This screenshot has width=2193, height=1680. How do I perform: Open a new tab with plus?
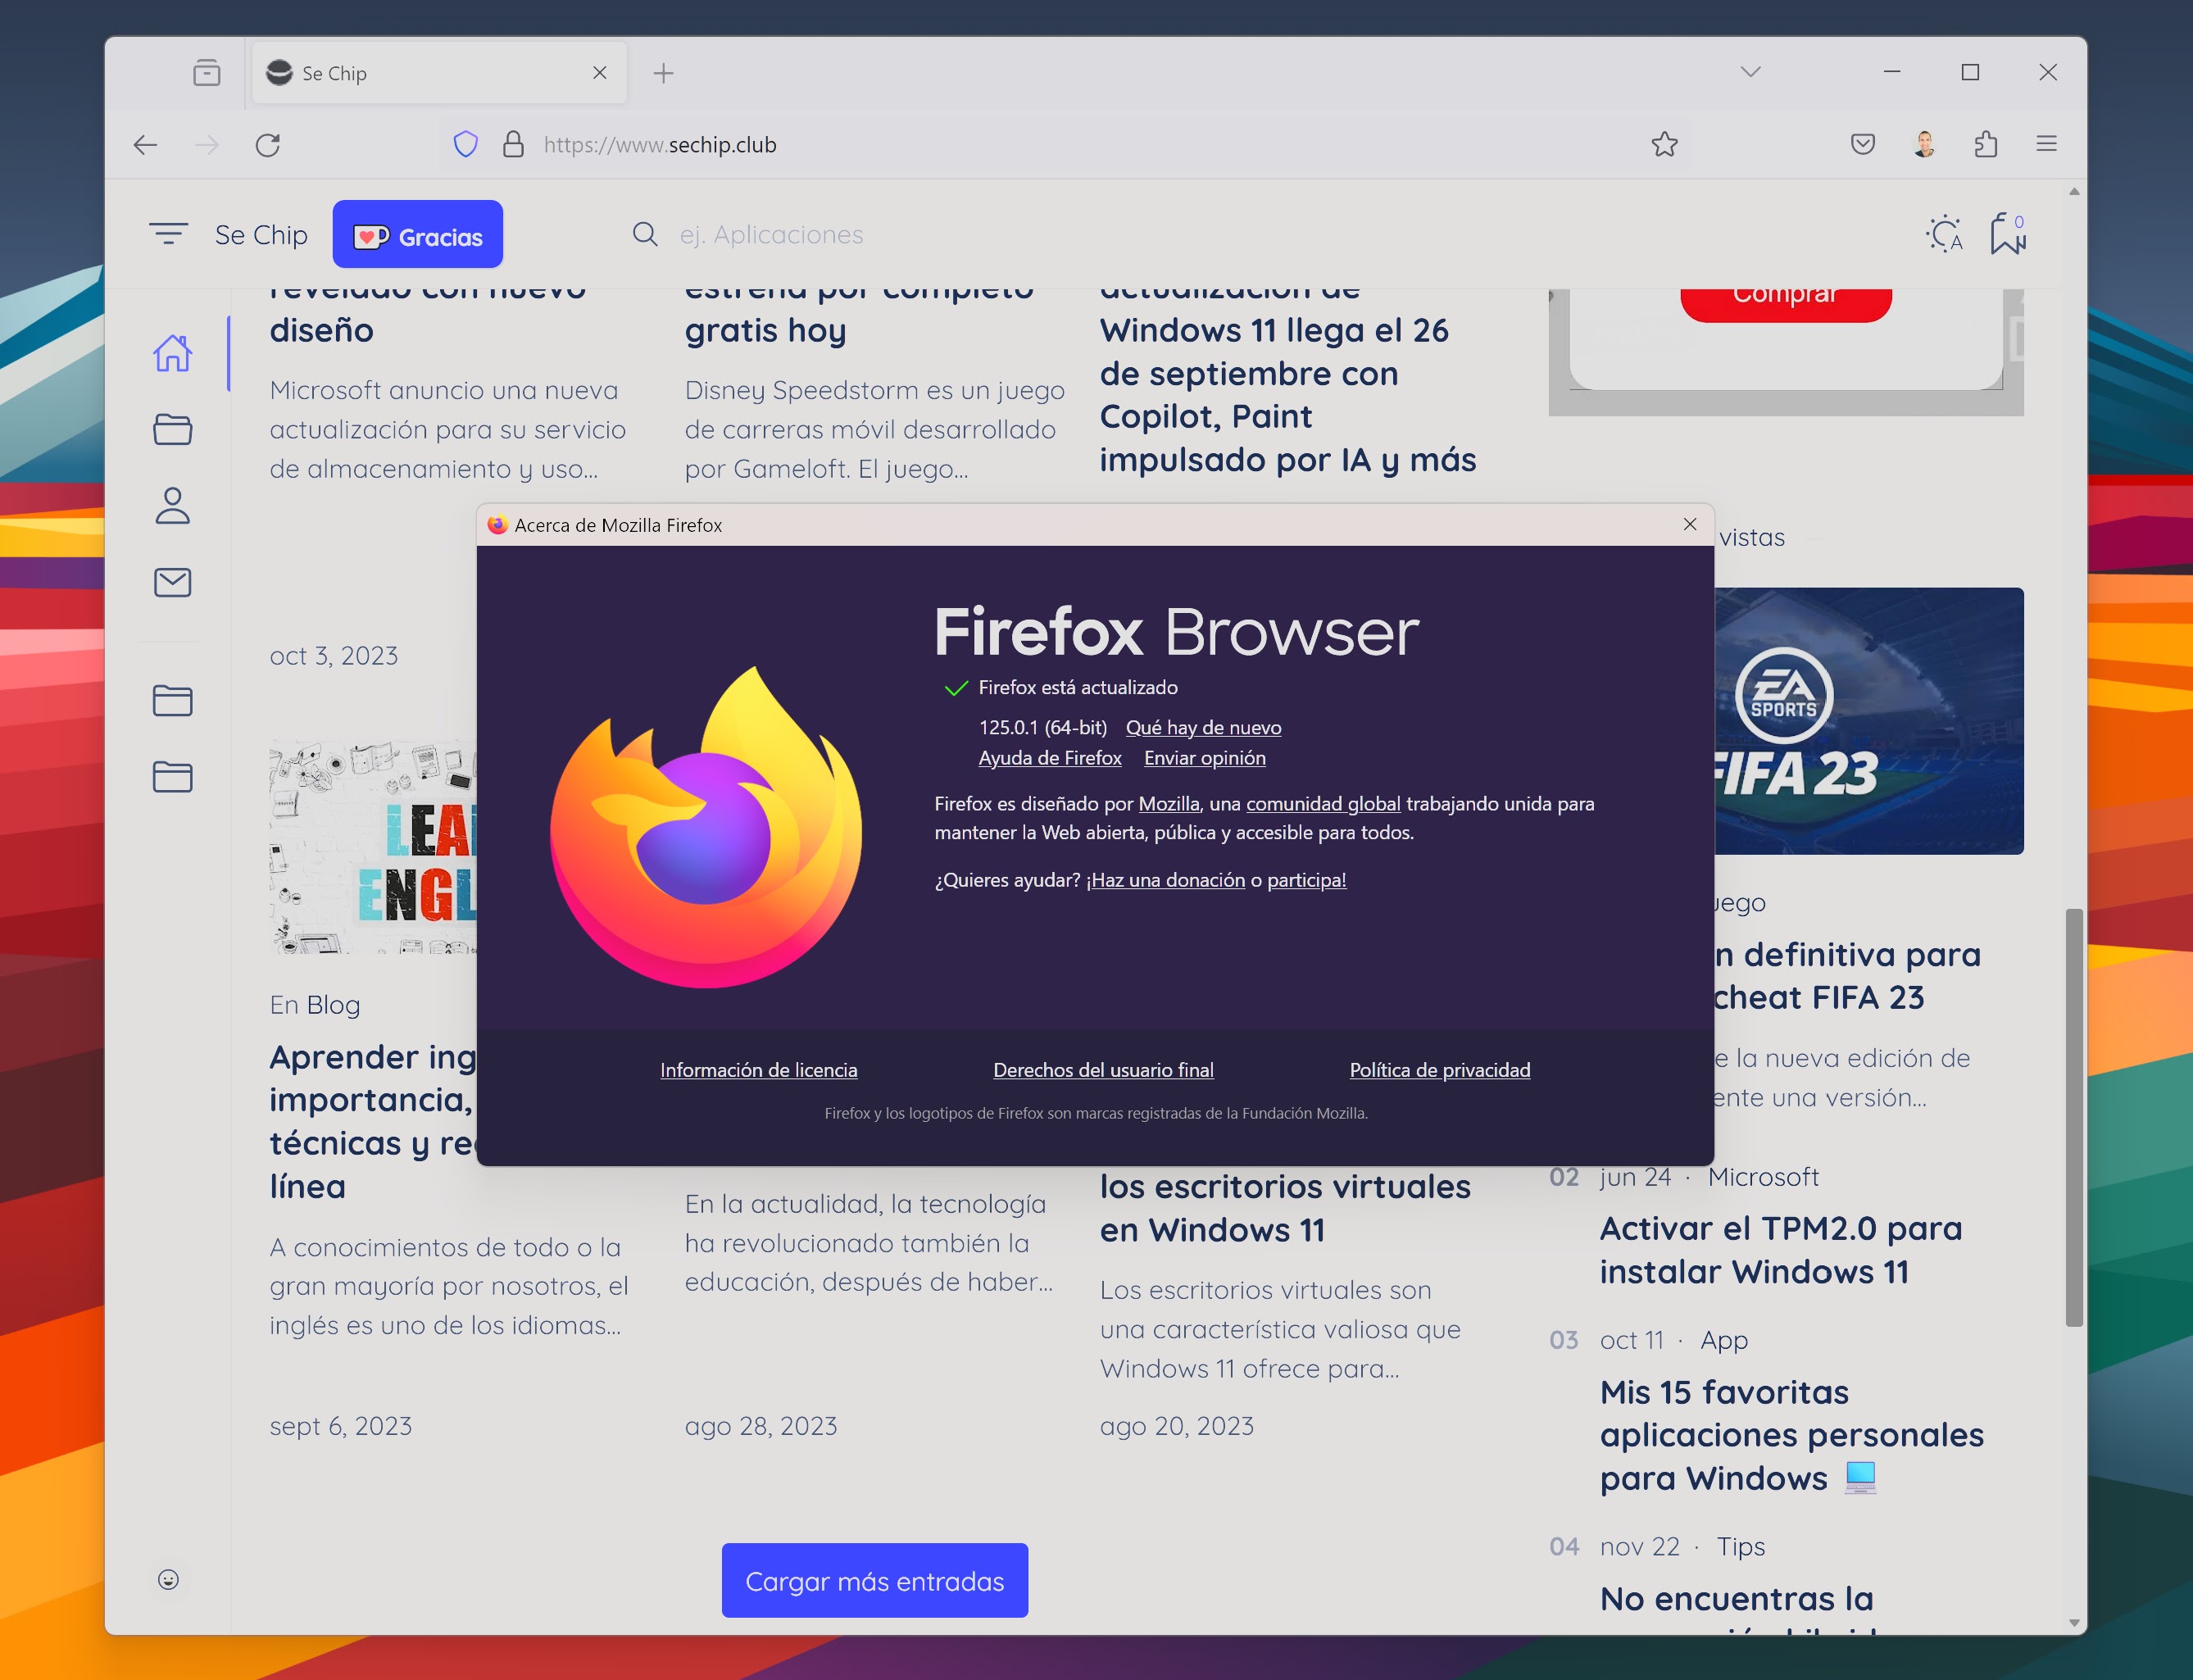coord(663,73)
